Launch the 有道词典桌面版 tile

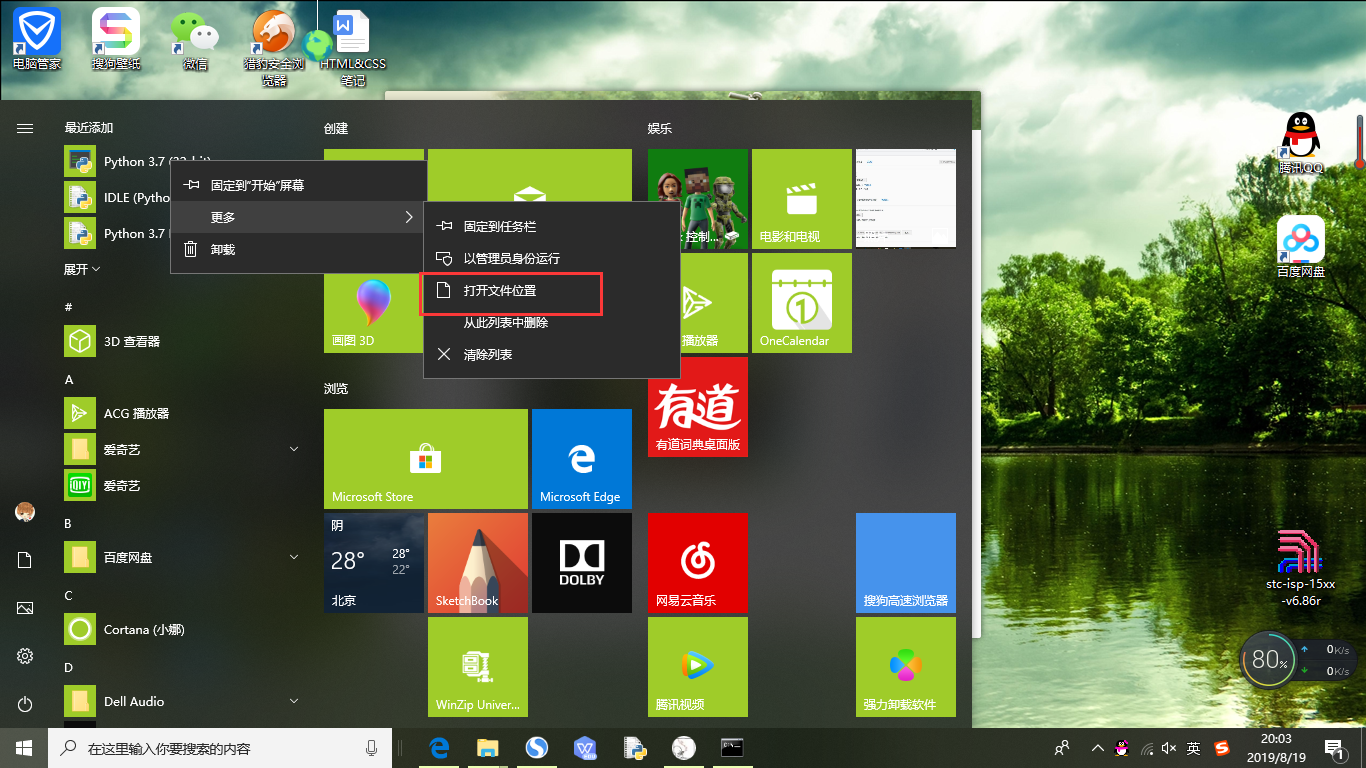click(698, 407)
